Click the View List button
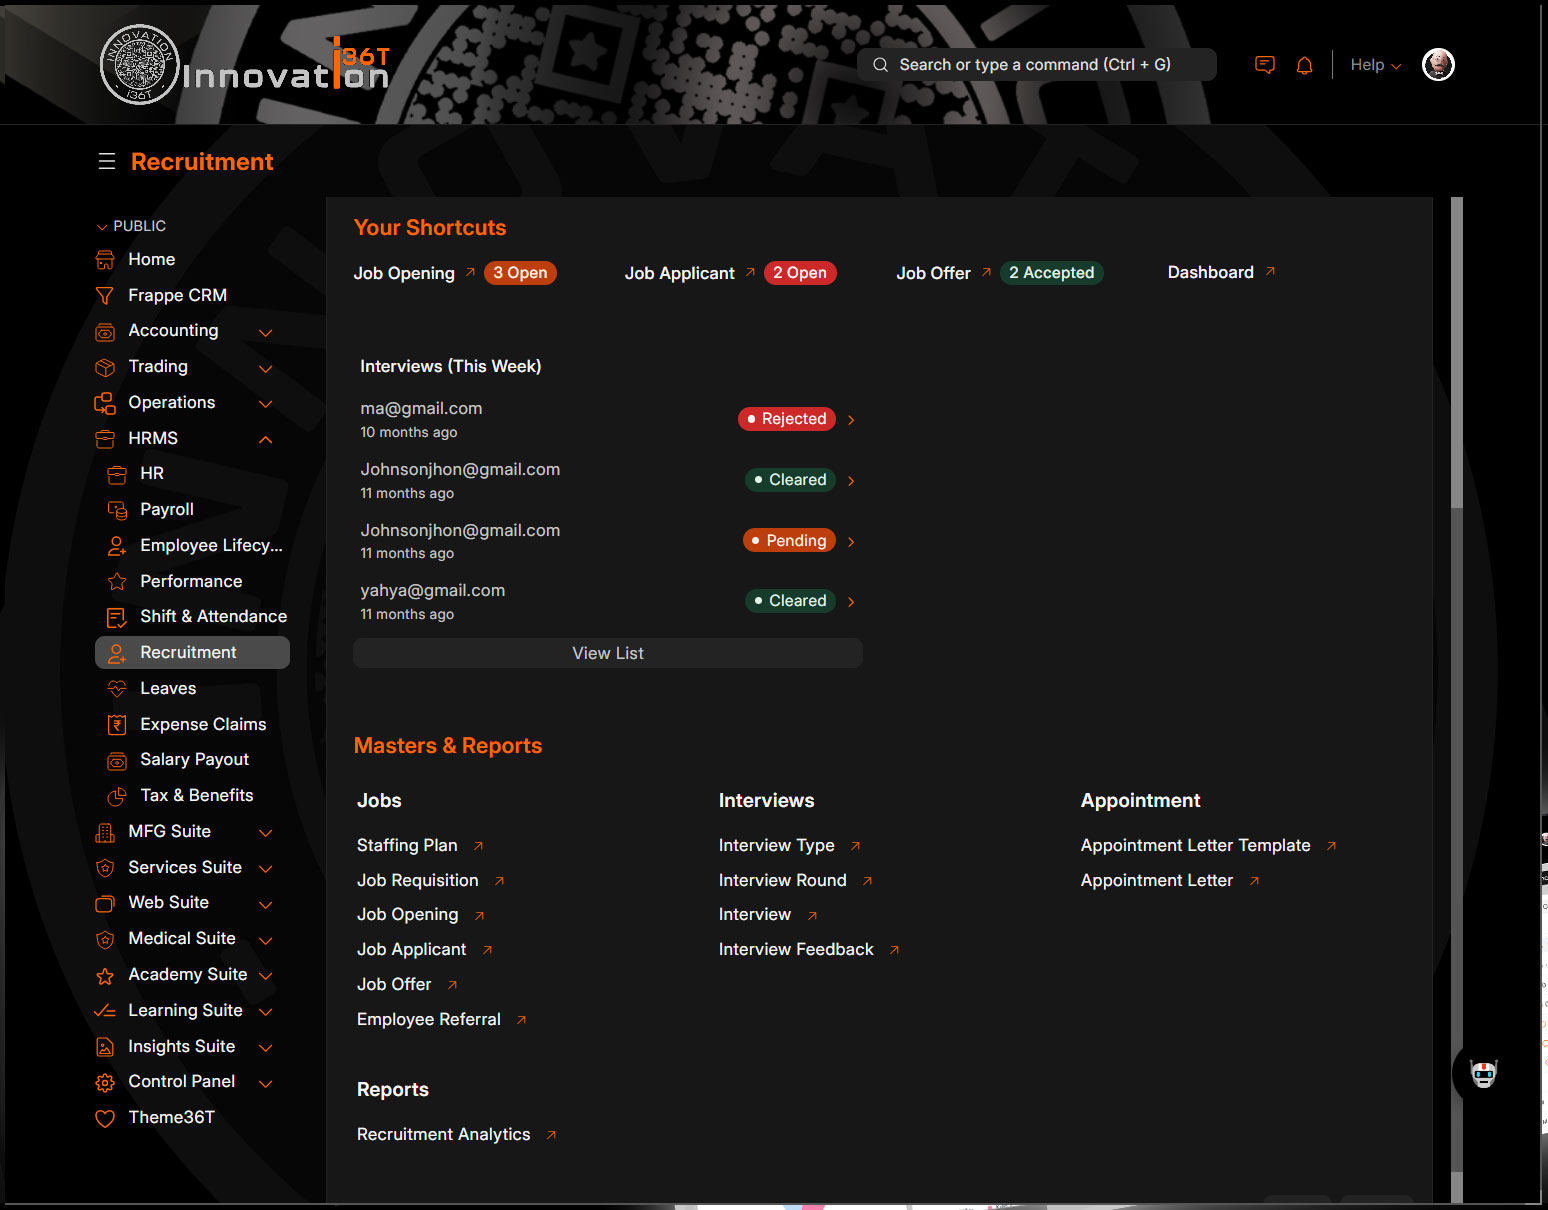This screenshot has height=1210, width=1548. pos(607,653)
